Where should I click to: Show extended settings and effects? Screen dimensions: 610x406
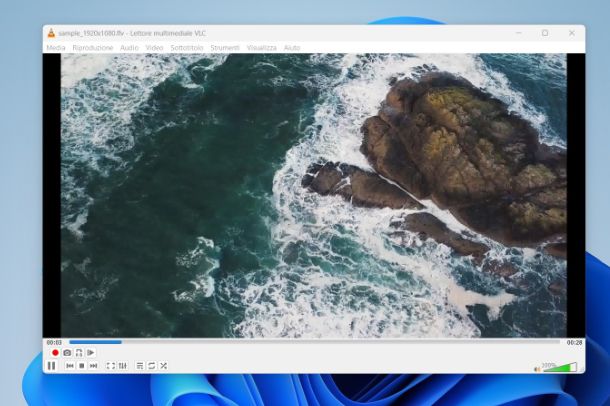tap(123, 366)
